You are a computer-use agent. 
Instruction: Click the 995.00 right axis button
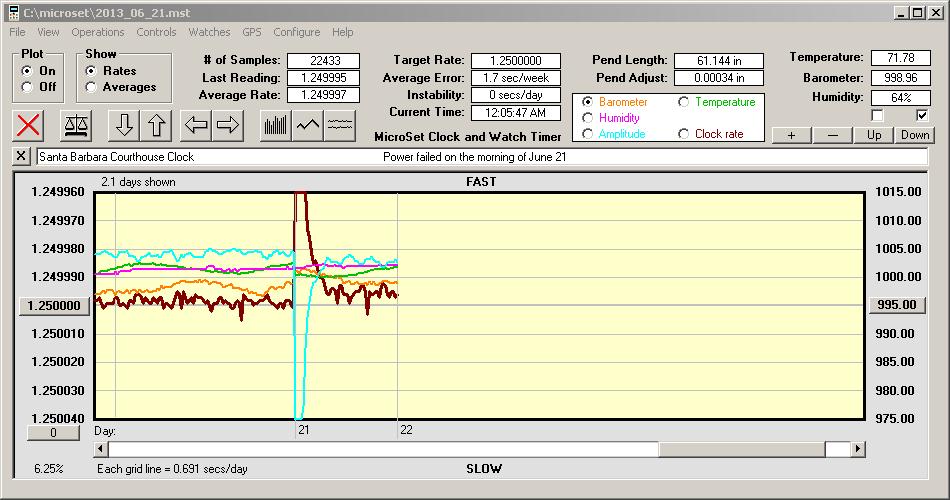(897, 305)
